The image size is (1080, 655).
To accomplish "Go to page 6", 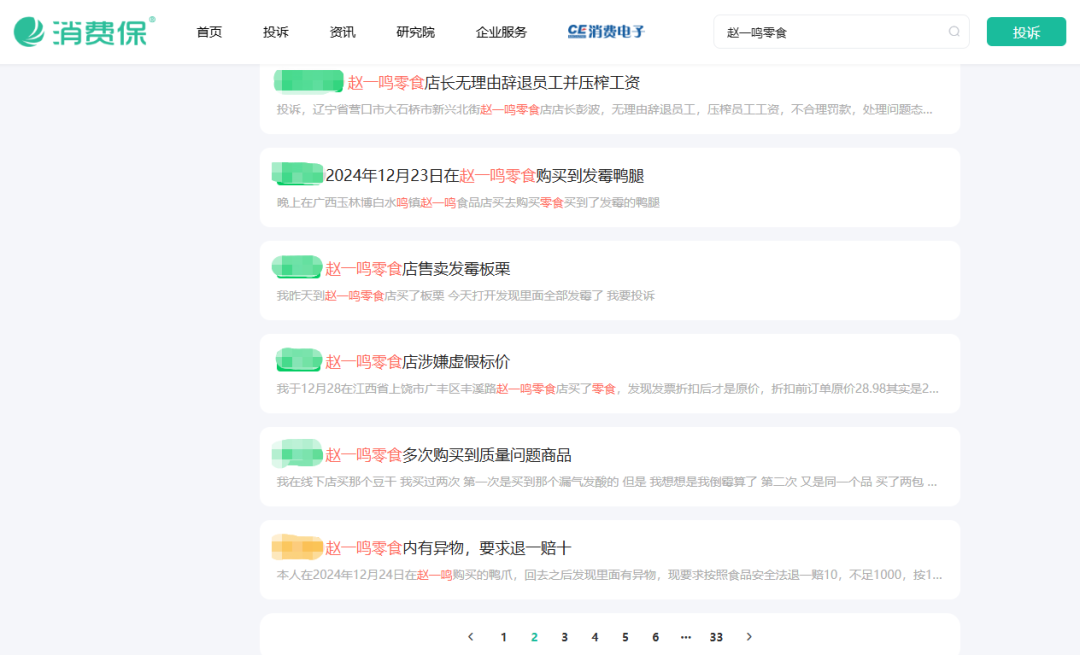I will pos(655,637).
